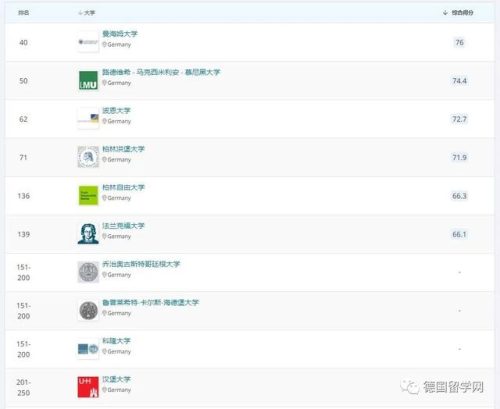This screenshot has height=409, width=500.
Task: Click the score value 66.1
Action: click(459, 234)
